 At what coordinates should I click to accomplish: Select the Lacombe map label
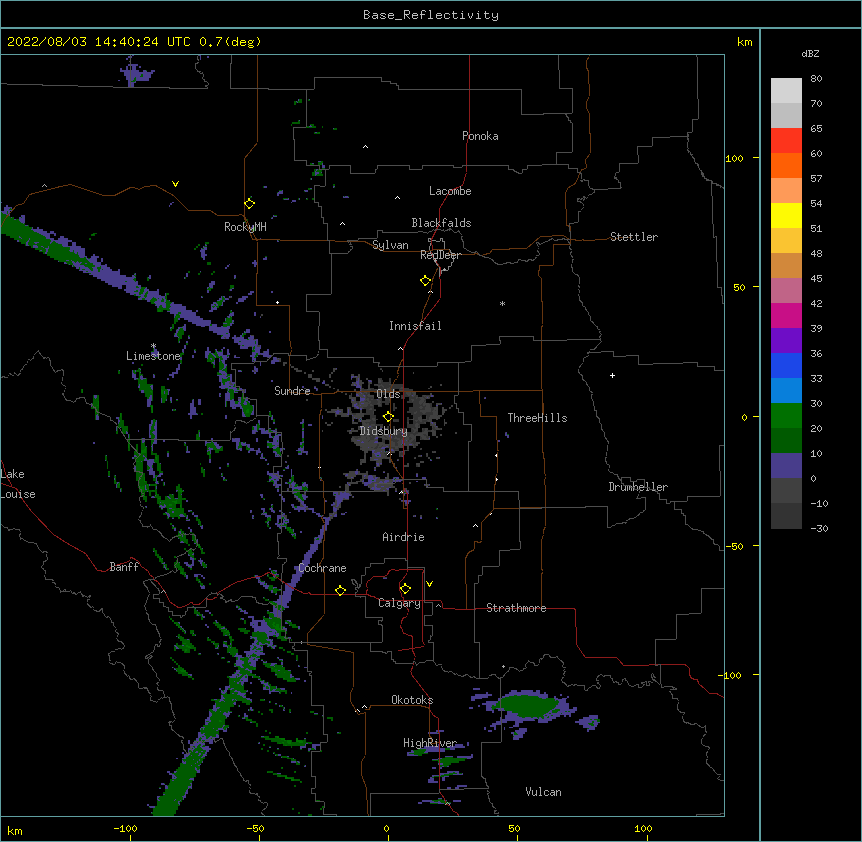point(450,191)
